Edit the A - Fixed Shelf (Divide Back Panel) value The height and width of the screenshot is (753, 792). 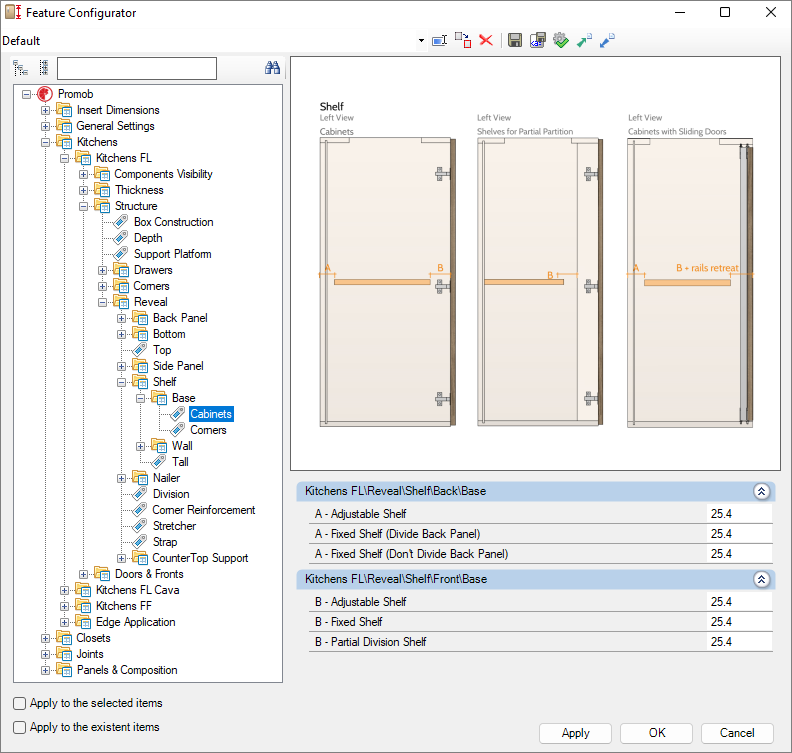pos(739,534)
